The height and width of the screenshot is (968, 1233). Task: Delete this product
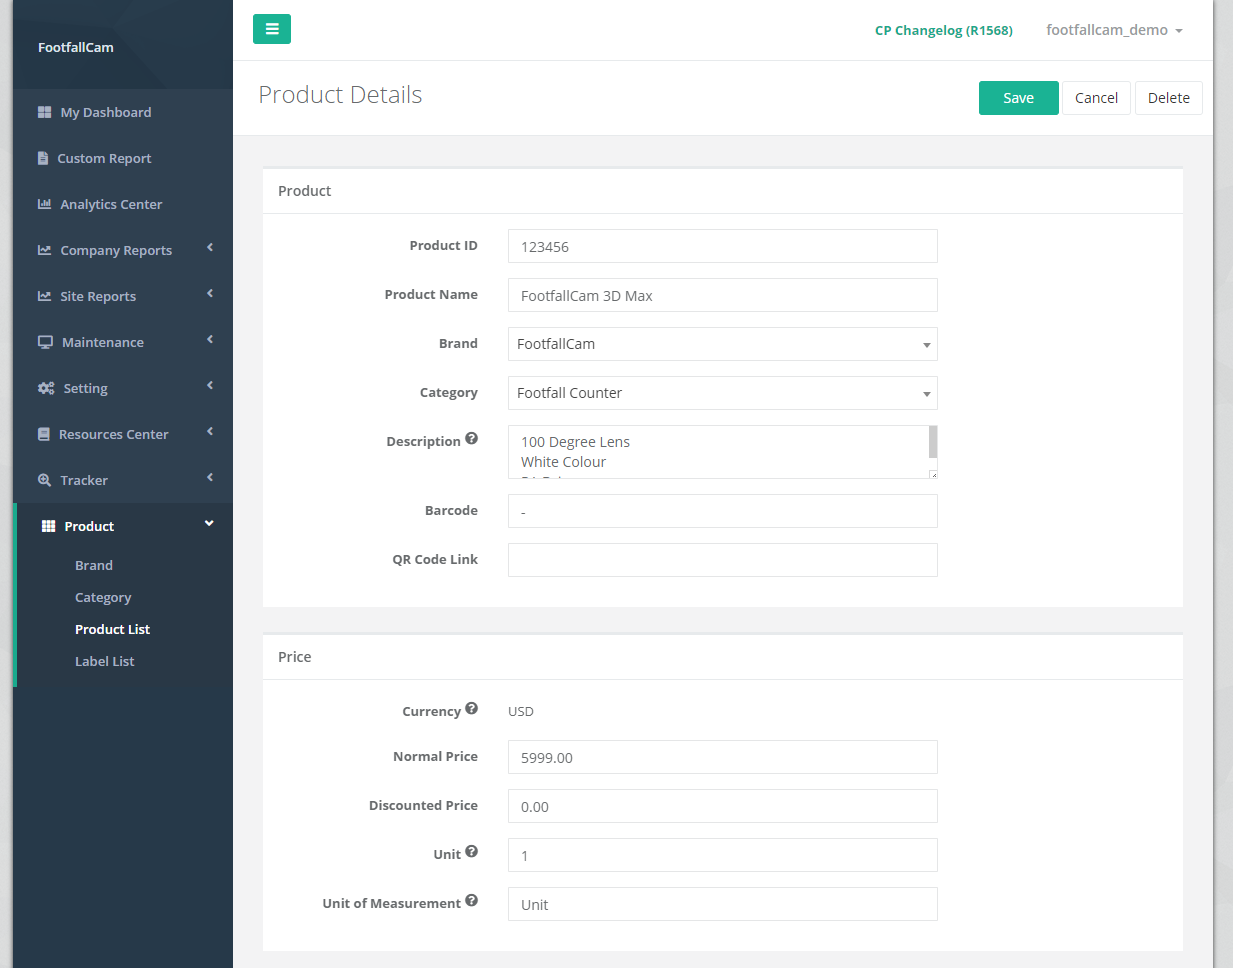coord(1168,98)
